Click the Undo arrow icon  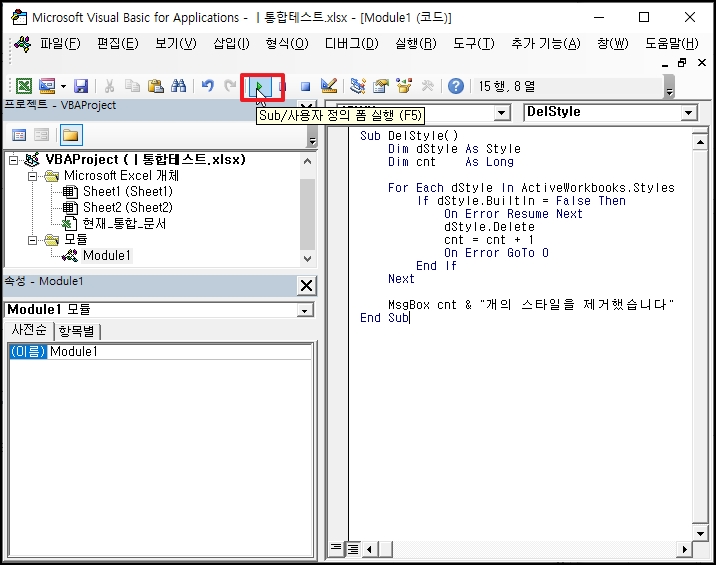coord(208,86)
